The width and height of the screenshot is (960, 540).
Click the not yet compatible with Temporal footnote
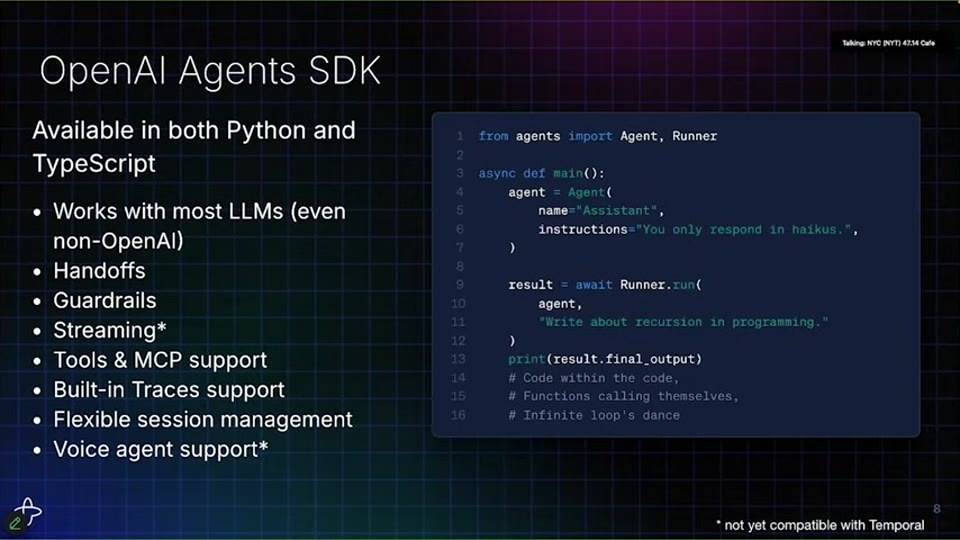pos(820,525)
